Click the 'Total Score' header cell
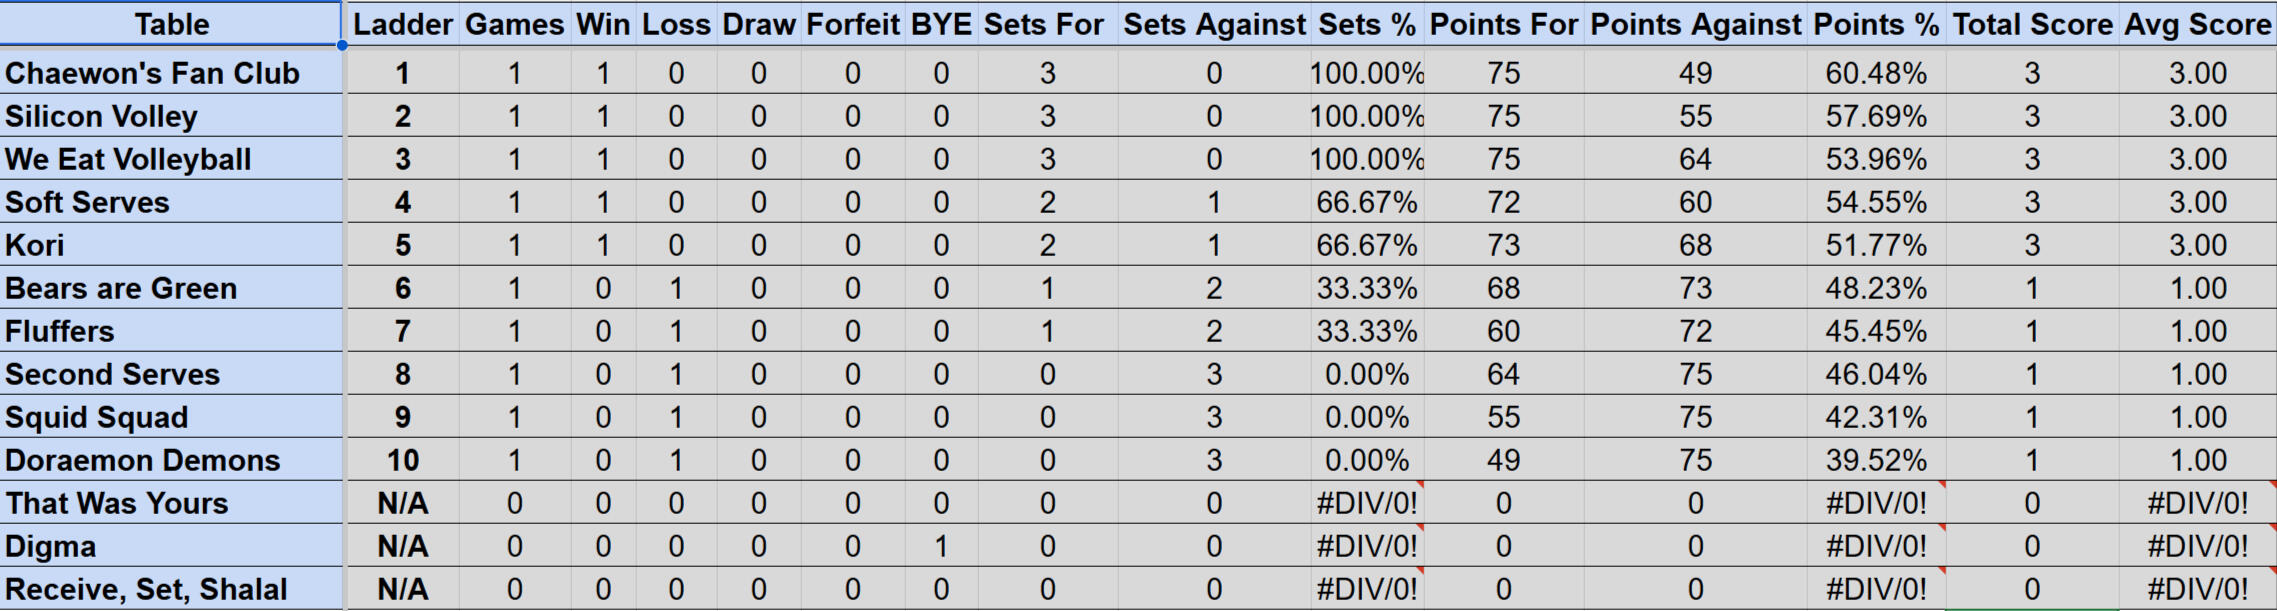This screenshot has height=611, width=2277. pos(2032,24)
